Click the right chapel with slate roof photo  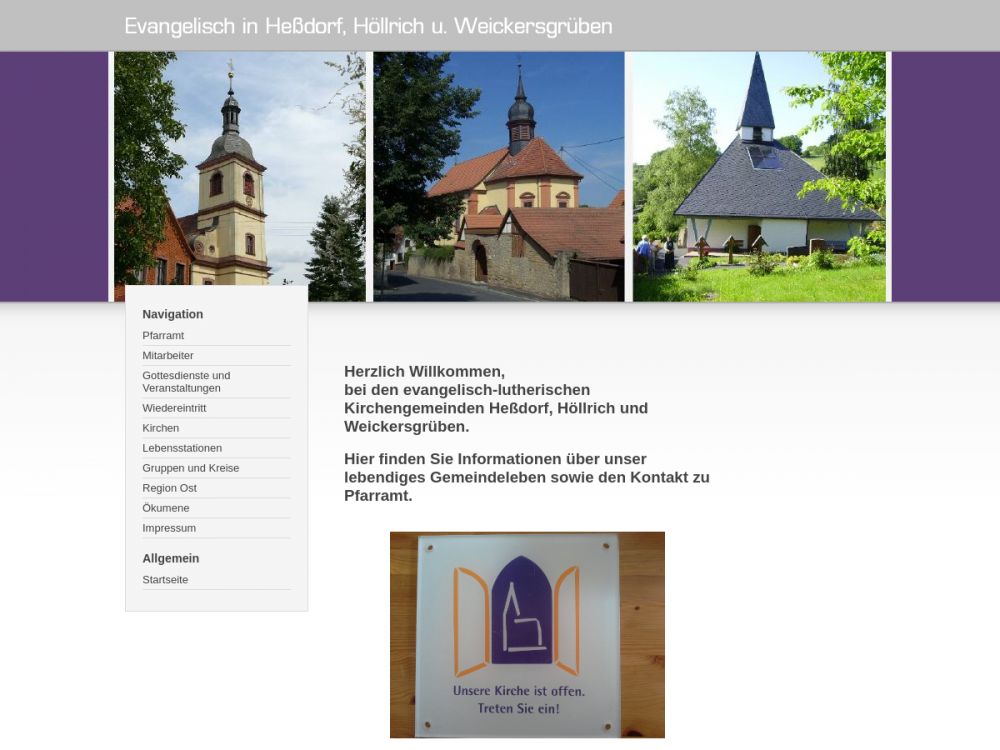pos(759,176)
